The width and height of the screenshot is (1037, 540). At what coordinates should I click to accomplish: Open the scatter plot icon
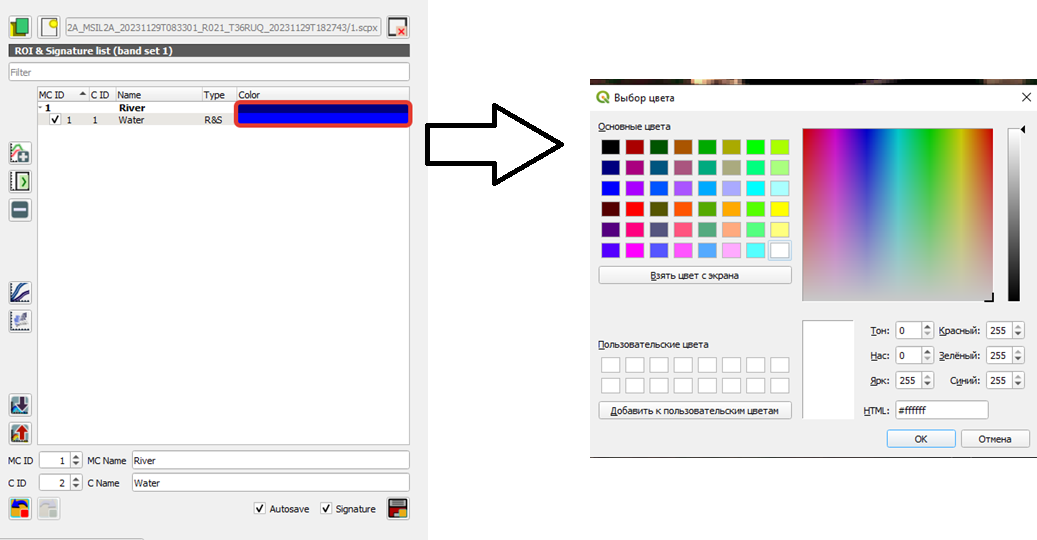20,321
